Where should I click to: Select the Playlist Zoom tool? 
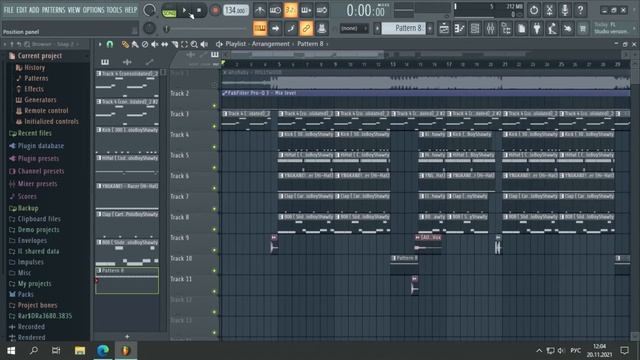point(194,44)
